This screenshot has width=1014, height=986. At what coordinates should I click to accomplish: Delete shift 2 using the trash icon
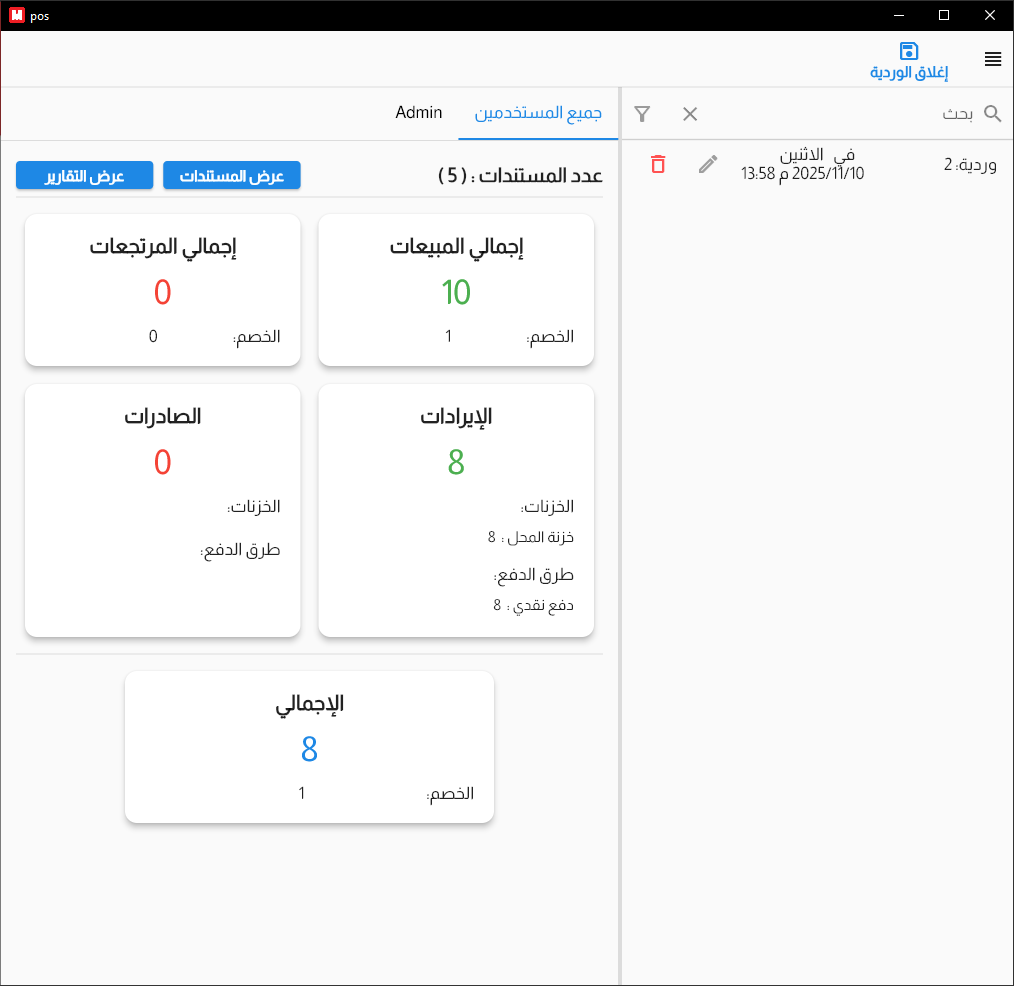[x=658, y=165]
